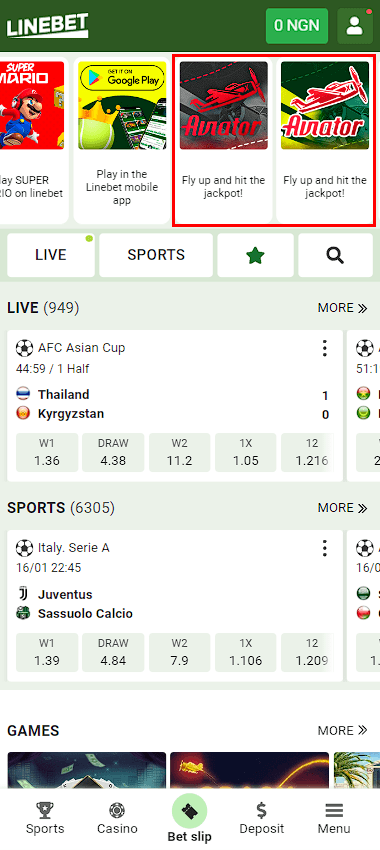Expand MORE in the SPORTS section
The width and height of the screenshot is (380, 850).
coord(343,508)
